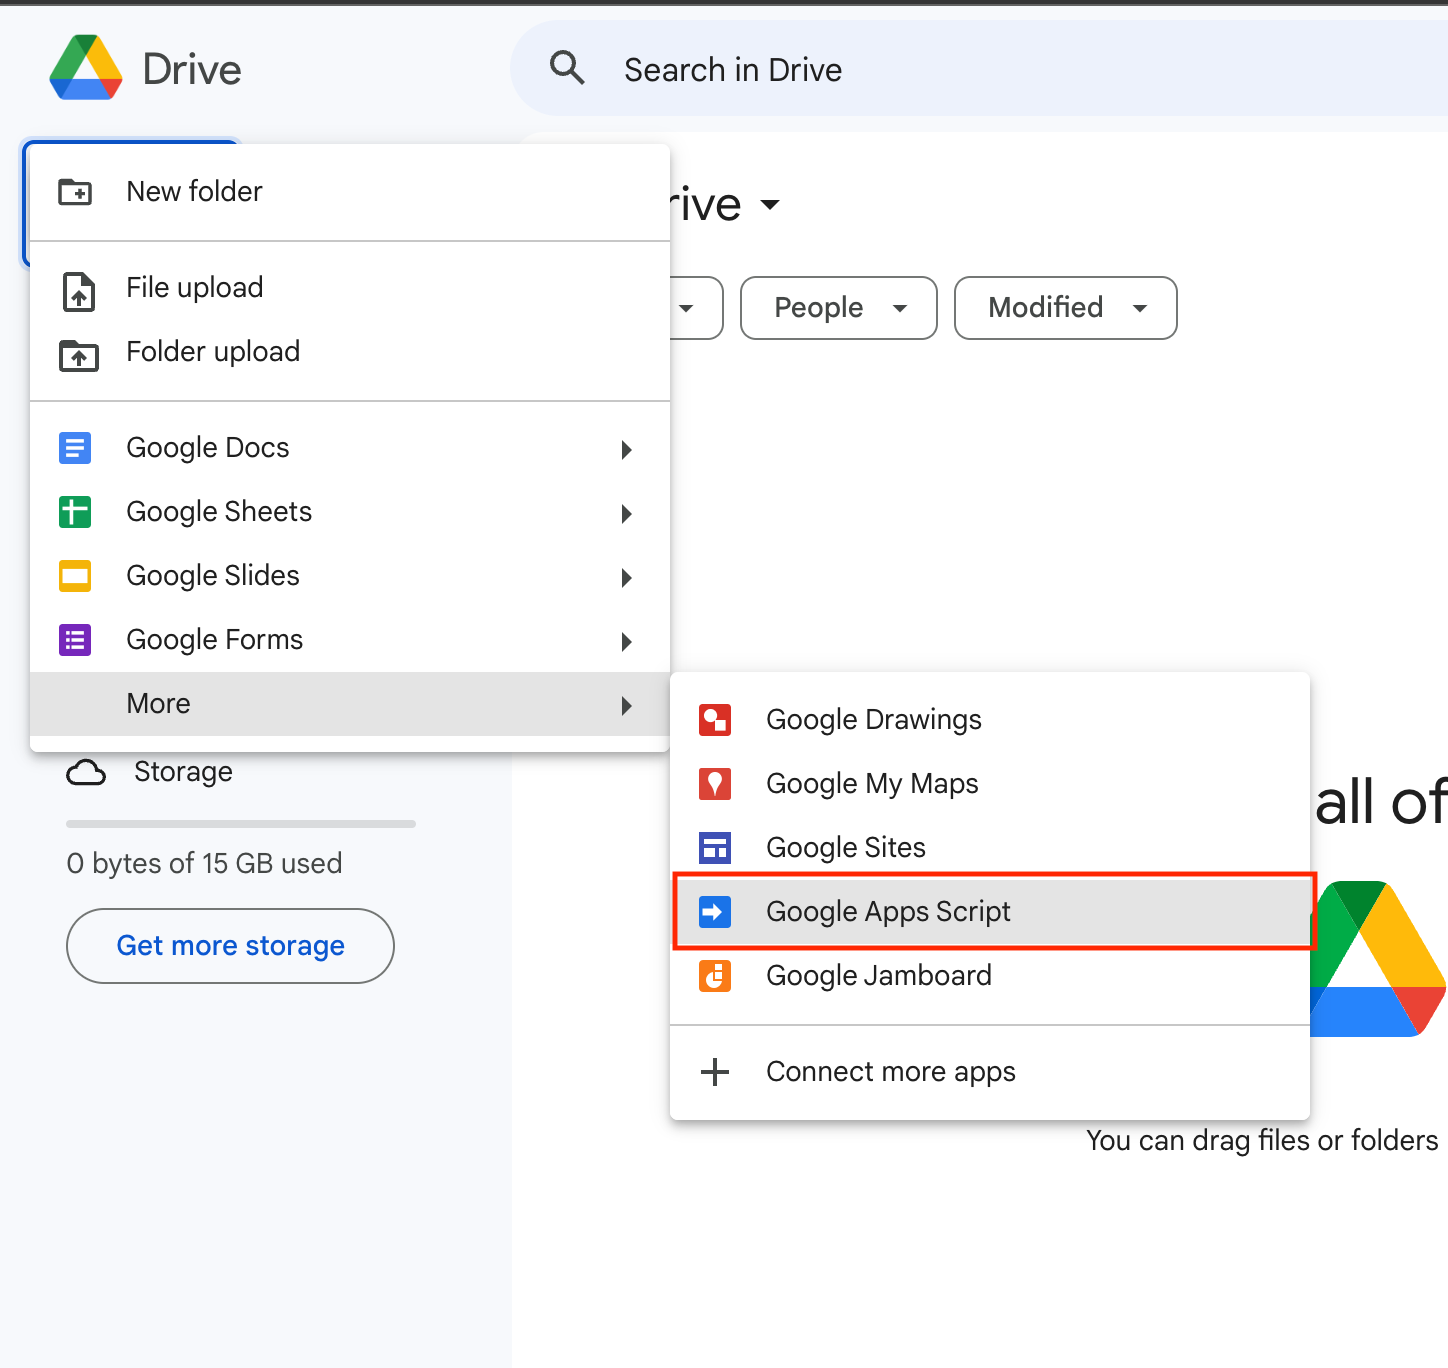
Task: Select Google Sites from submenu
Action: click(x=990, y=848)
